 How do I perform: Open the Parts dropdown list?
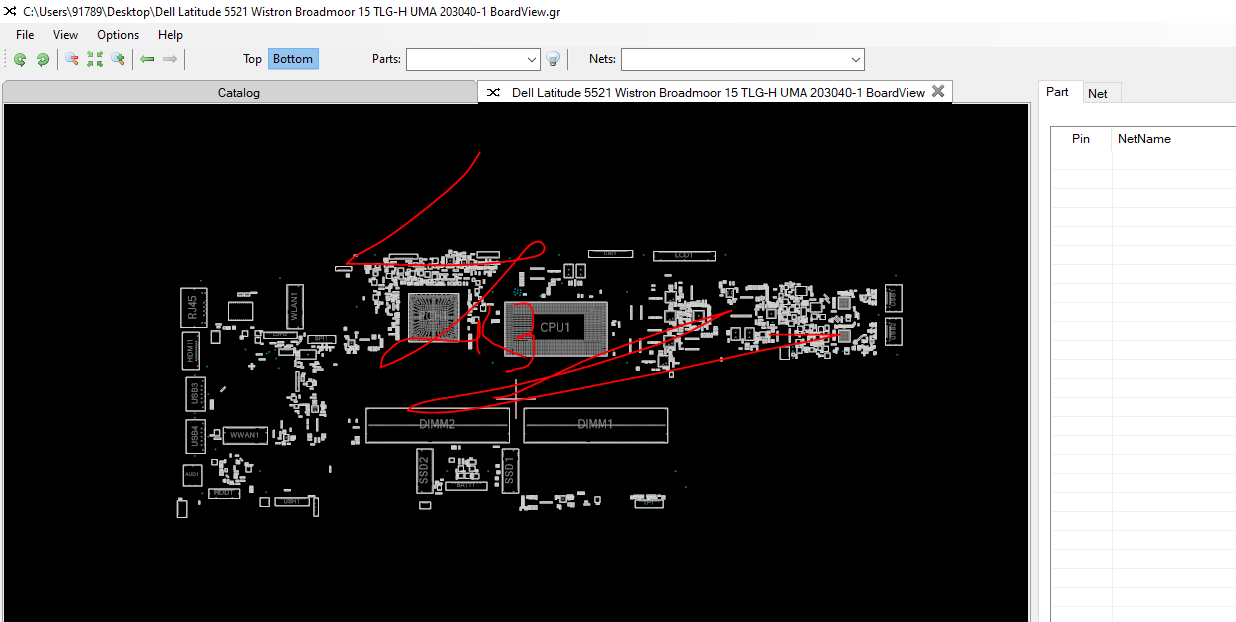(x=532, y=60)
